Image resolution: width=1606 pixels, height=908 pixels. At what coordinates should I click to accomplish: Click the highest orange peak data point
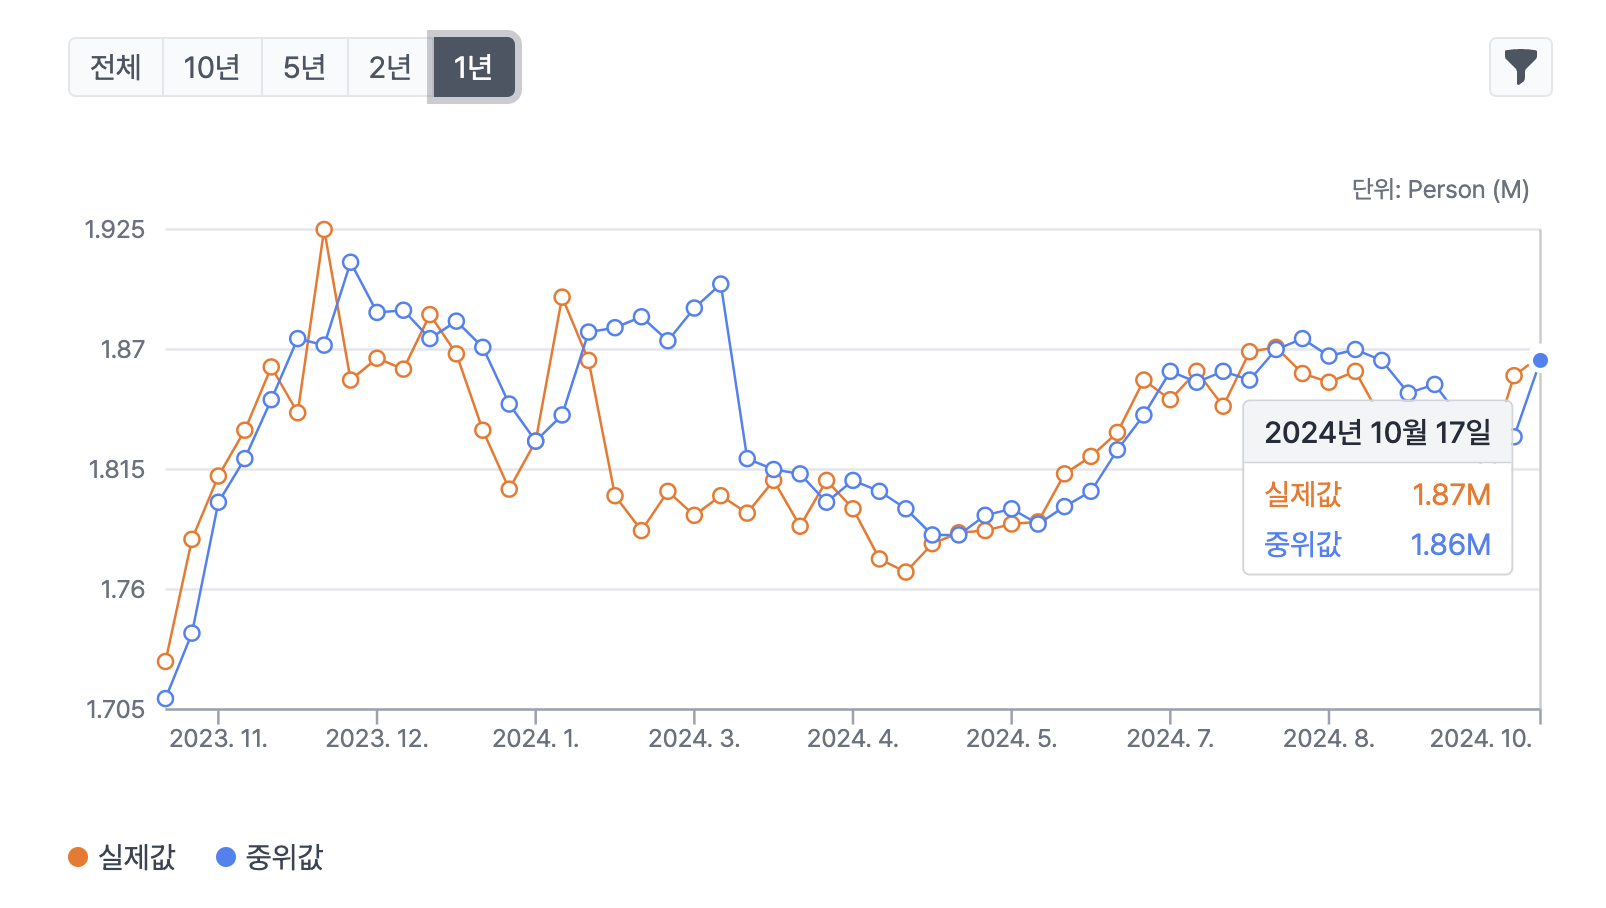324,230
